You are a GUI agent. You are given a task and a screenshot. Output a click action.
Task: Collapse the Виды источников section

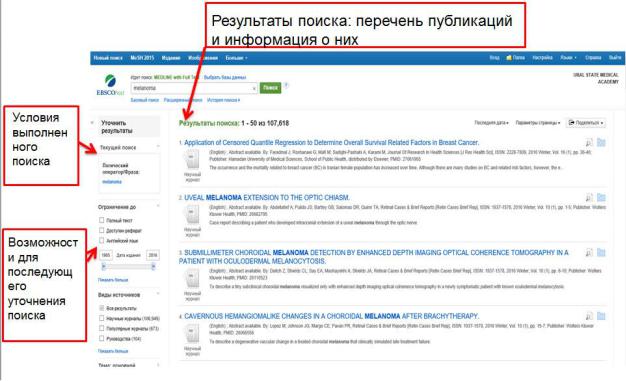158,294
